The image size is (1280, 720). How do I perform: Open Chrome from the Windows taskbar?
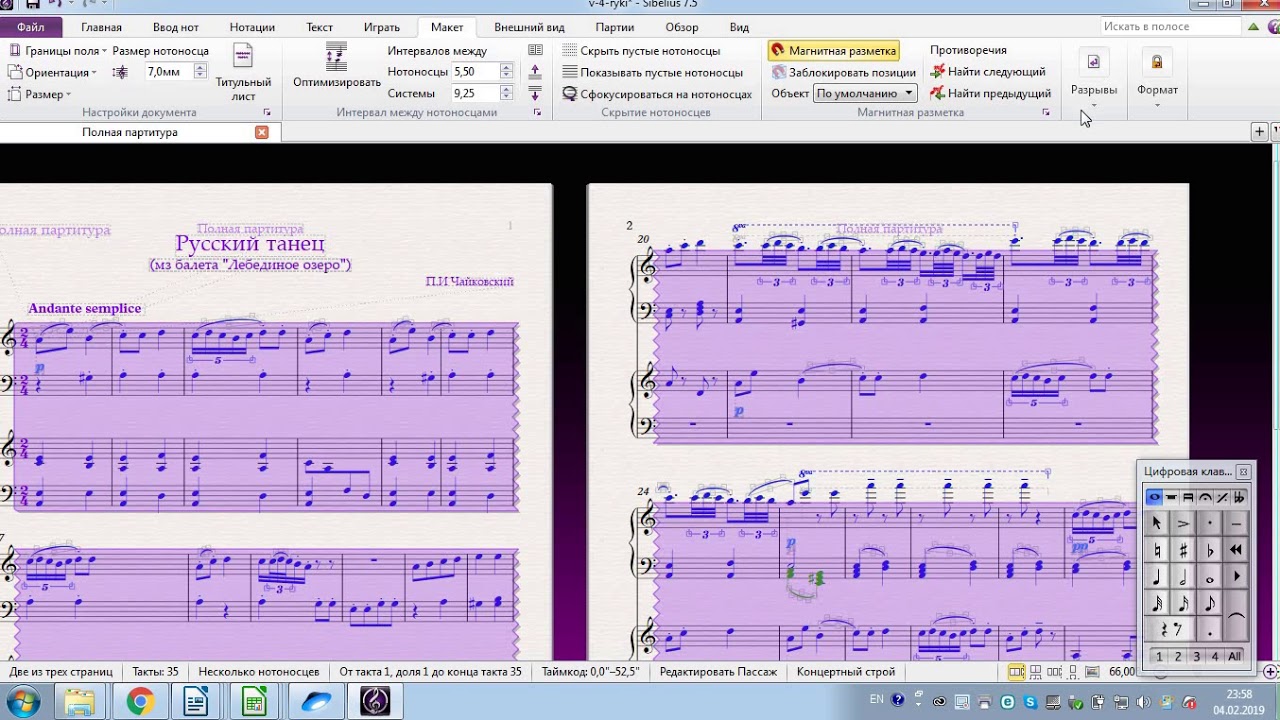click(139, 702)
